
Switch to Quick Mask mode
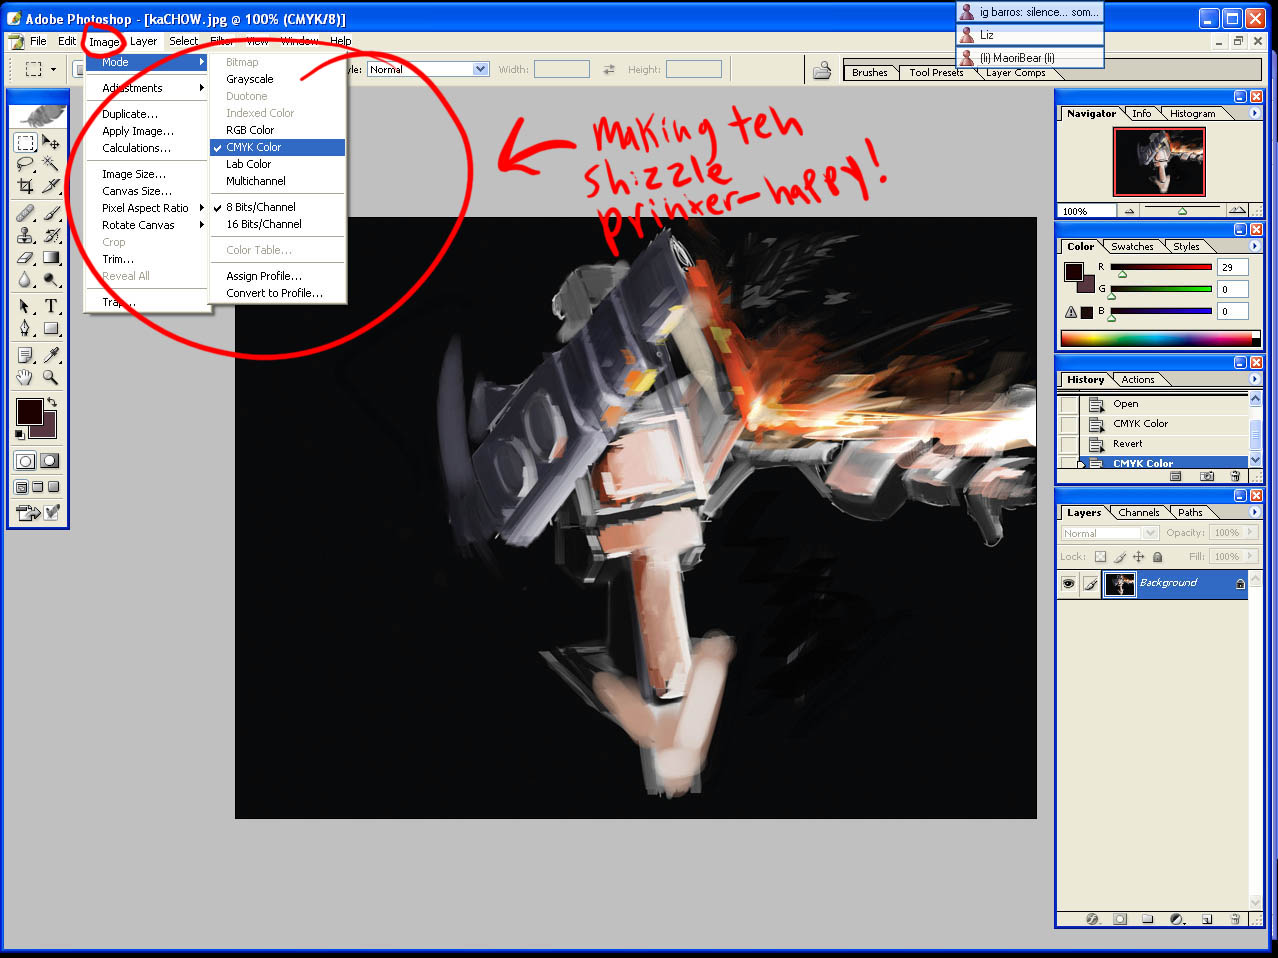[49, 461]
